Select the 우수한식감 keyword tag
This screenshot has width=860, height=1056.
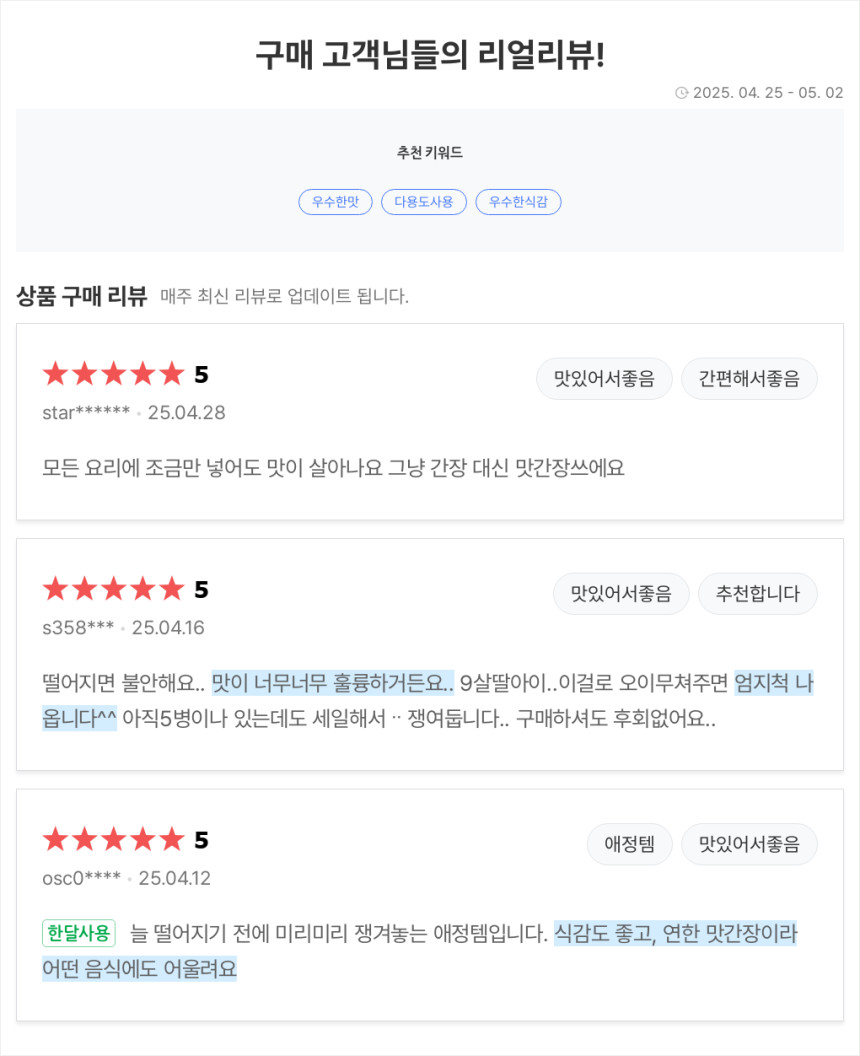coord(519,202)
